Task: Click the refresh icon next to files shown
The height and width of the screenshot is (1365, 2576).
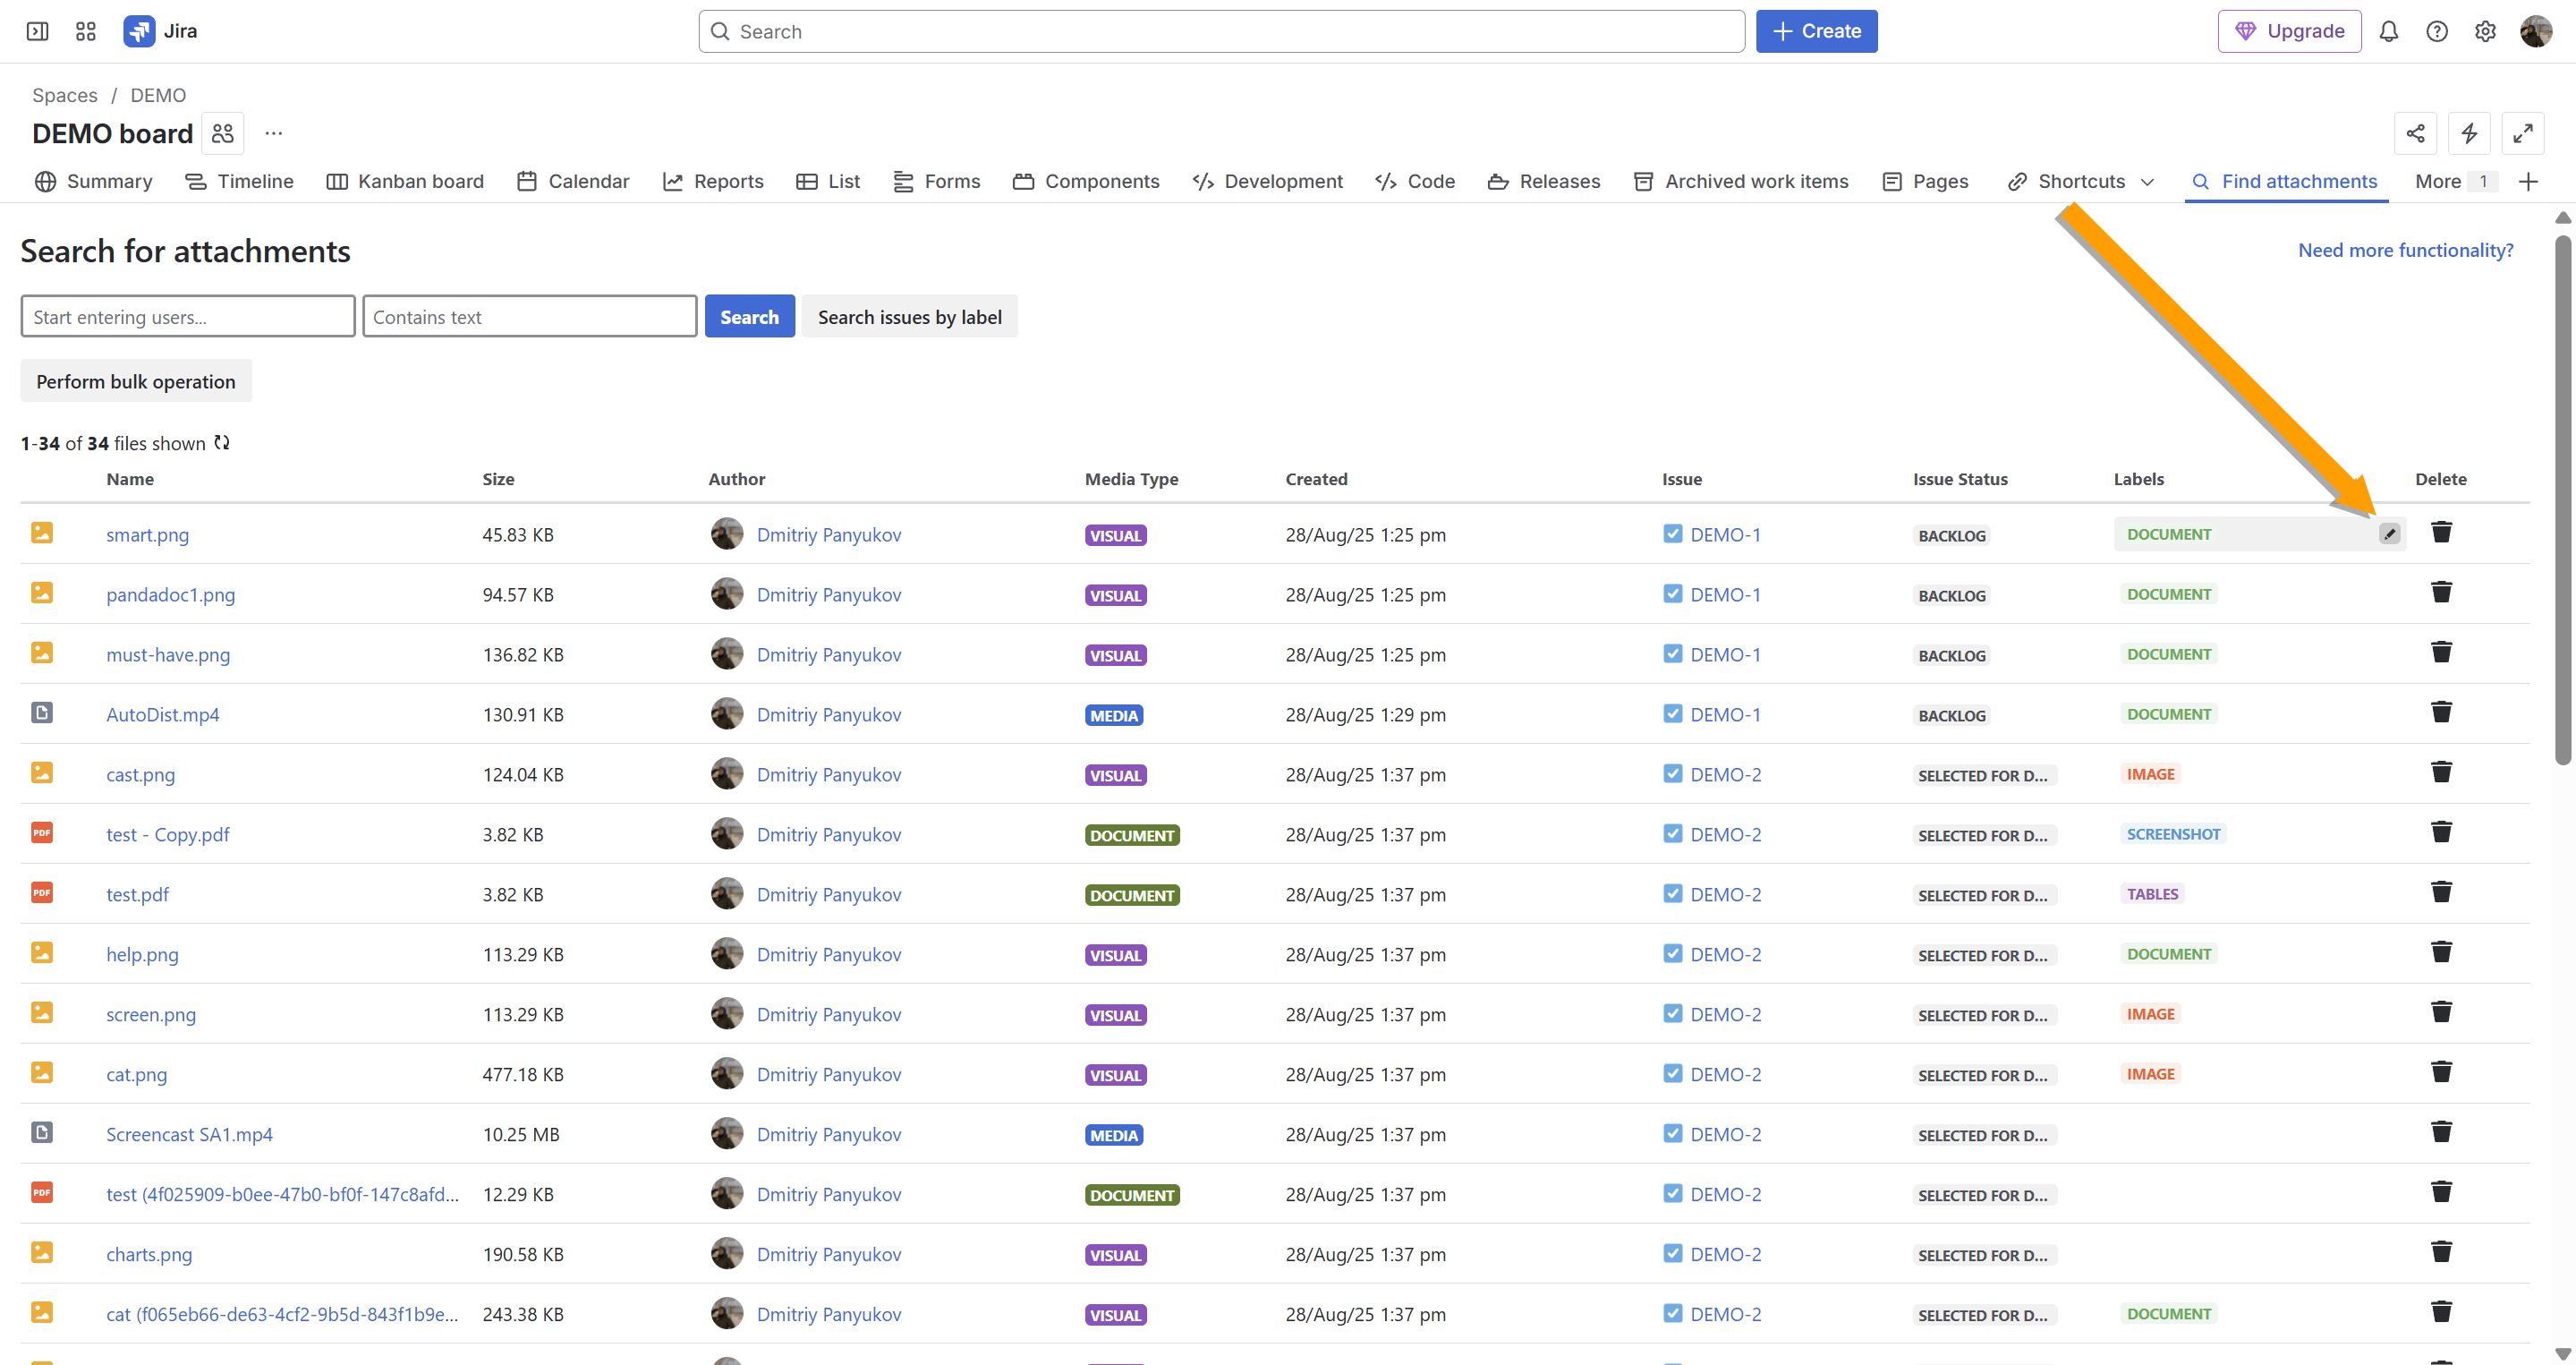Action: pos(222,443)
